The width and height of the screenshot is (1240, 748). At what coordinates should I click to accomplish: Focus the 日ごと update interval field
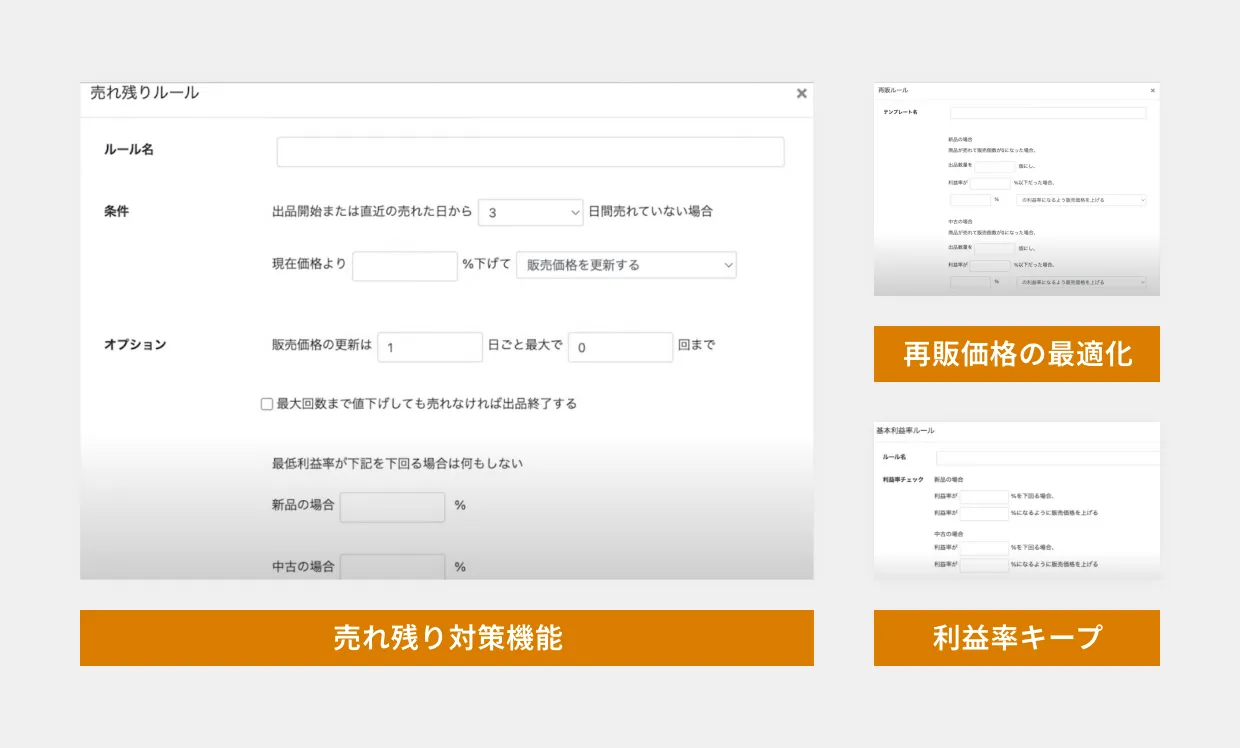click(x=430, y=347)
